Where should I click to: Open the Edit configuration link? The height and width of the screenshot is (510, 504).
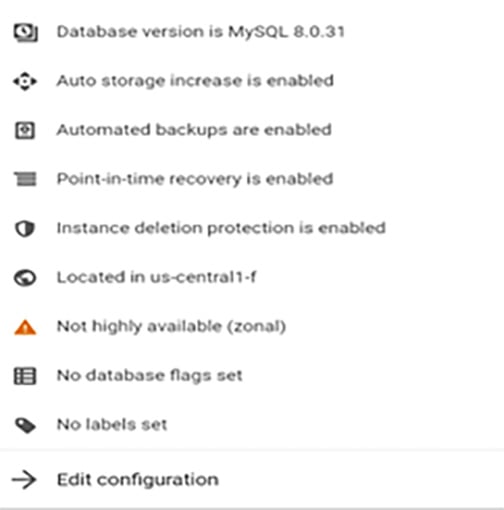(138, 480)
